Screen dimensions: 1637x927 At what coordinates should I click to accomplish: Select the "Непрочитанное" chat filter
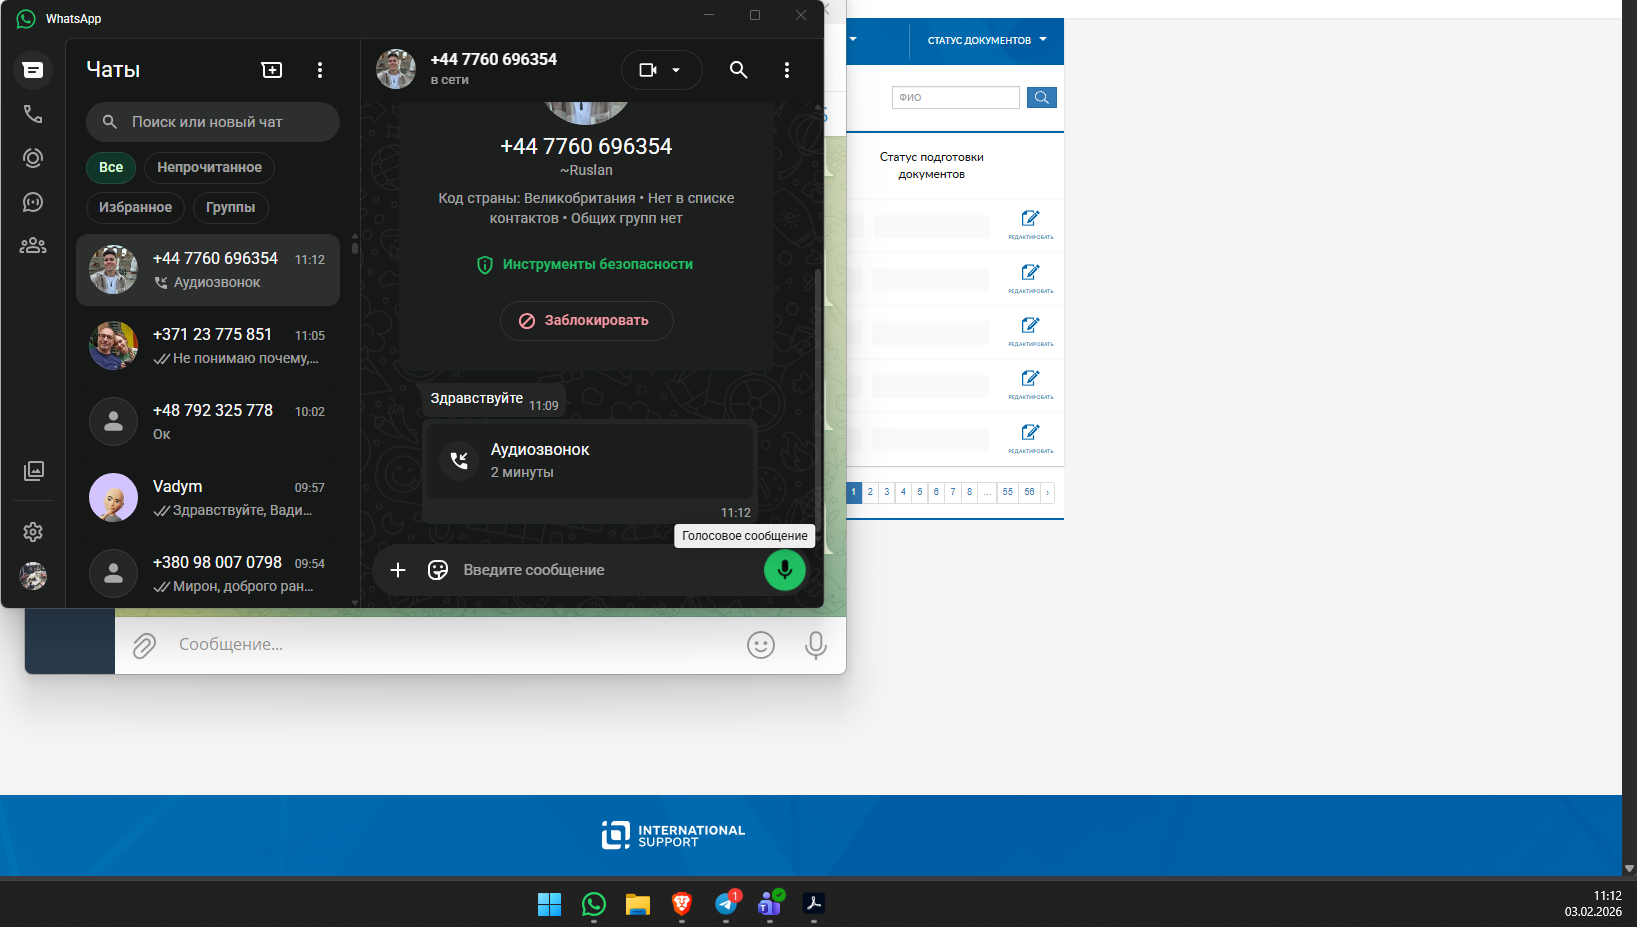(209, 168)
